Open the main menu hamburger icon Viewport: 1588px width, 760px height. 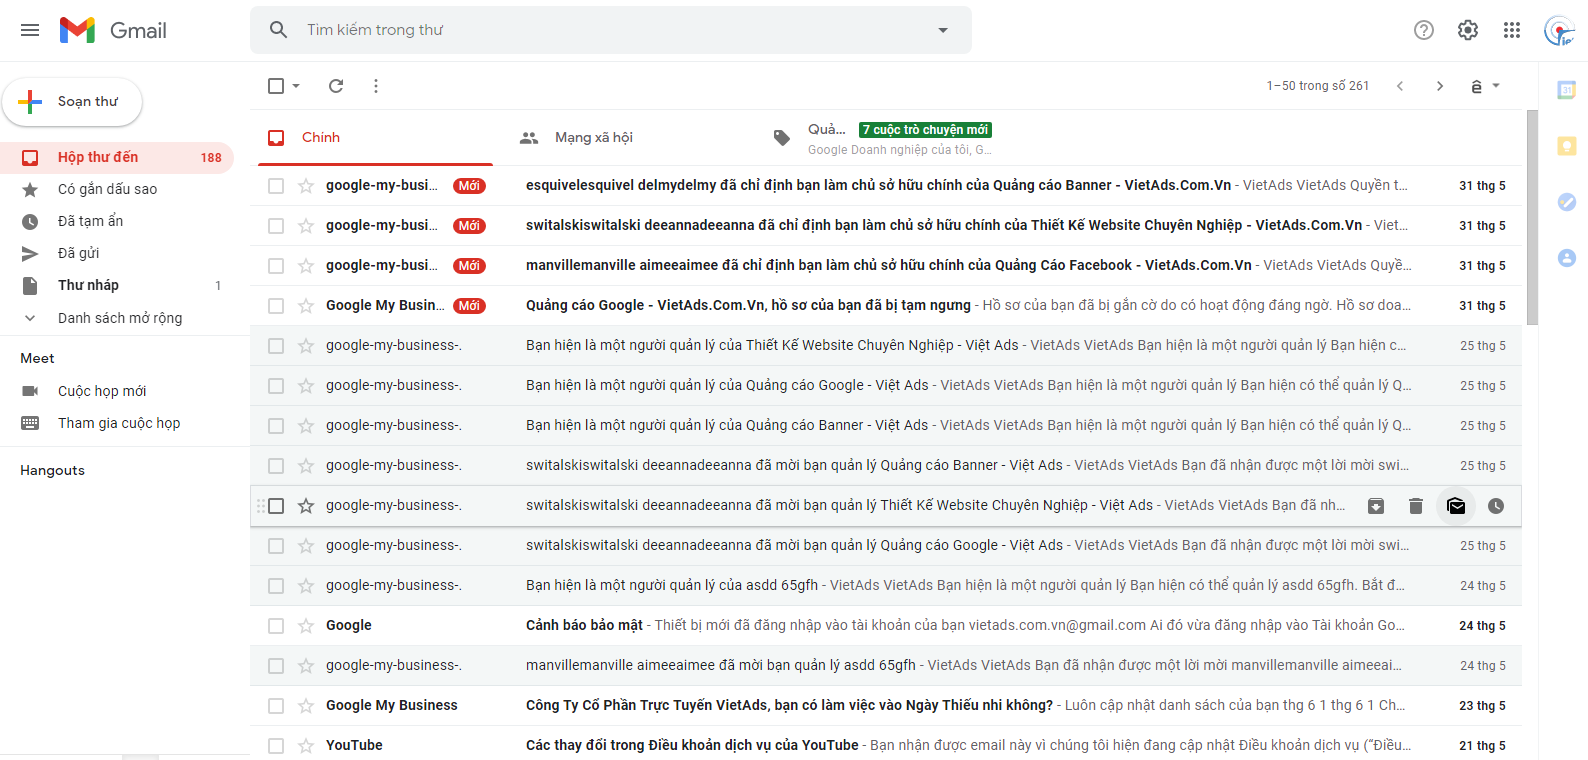point(30,30)
